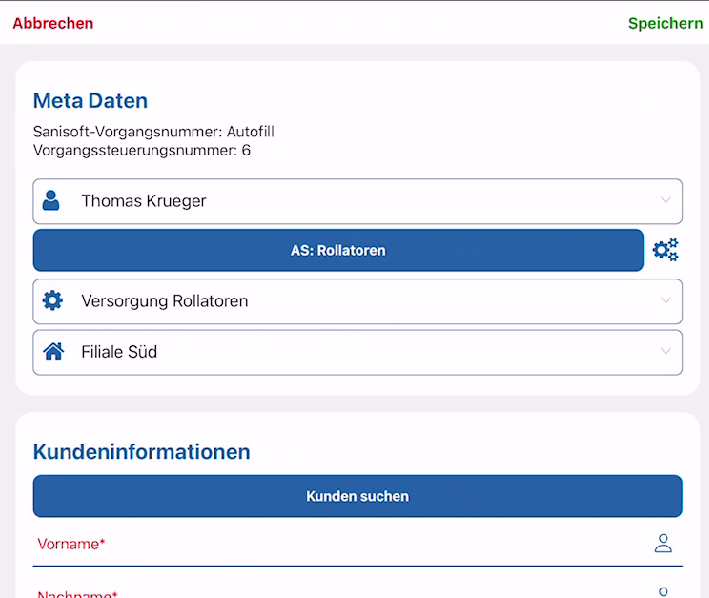Click the user icon in Thomas Krueger field
Viewport: 709px width, 598px height.
click(51, 201)
